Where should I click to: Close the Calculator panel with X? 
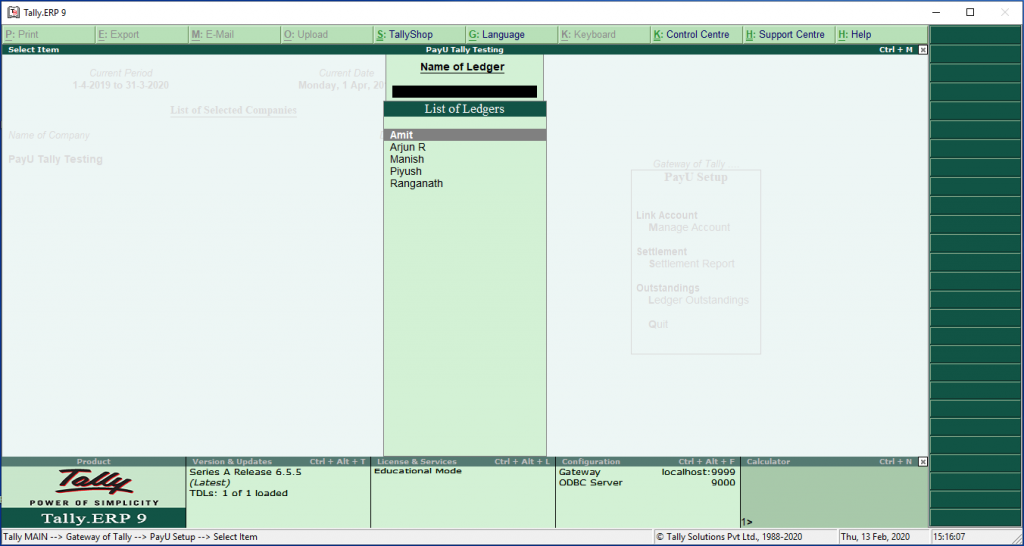[x=923, y=462]
